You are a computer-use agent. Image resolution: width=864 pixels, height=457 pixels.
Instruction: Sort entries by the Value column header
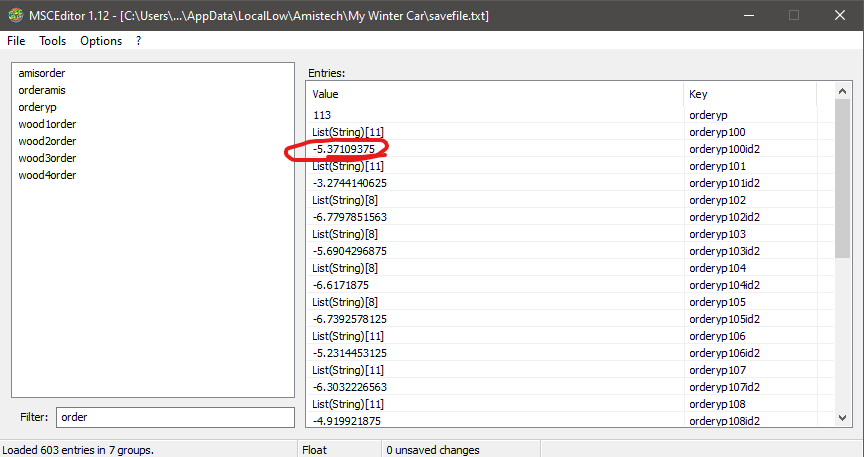(x=494, y=94)
